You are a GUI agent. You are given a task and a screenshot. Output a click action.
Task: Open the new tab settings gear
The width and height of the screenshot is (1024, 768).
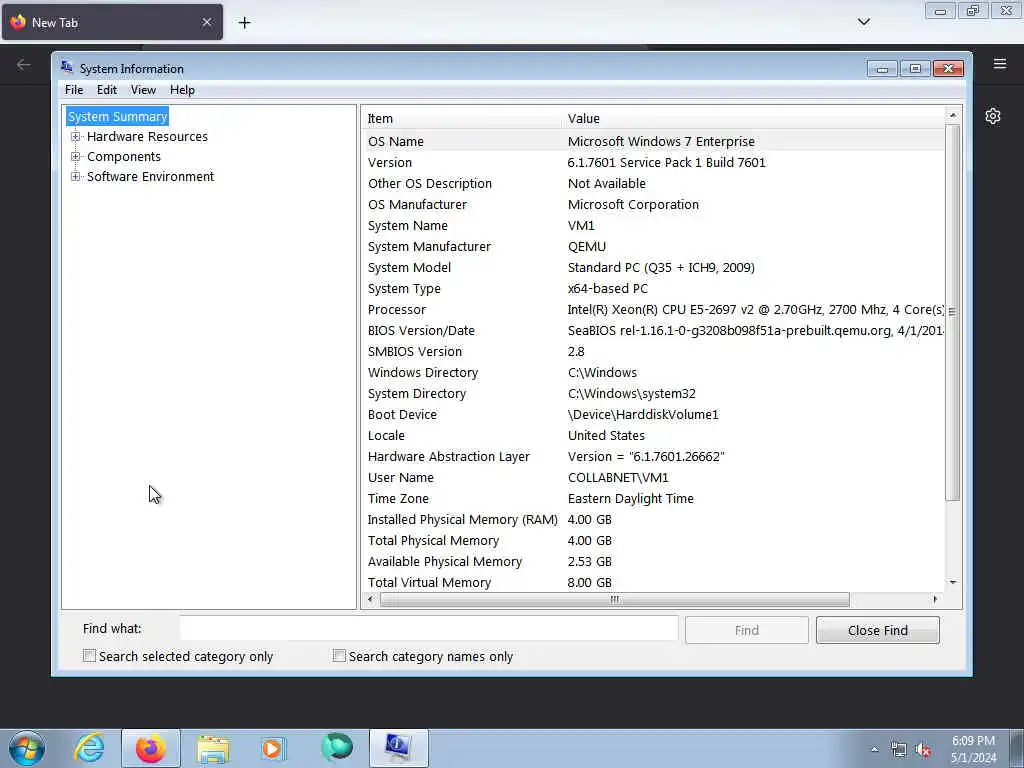993,116
